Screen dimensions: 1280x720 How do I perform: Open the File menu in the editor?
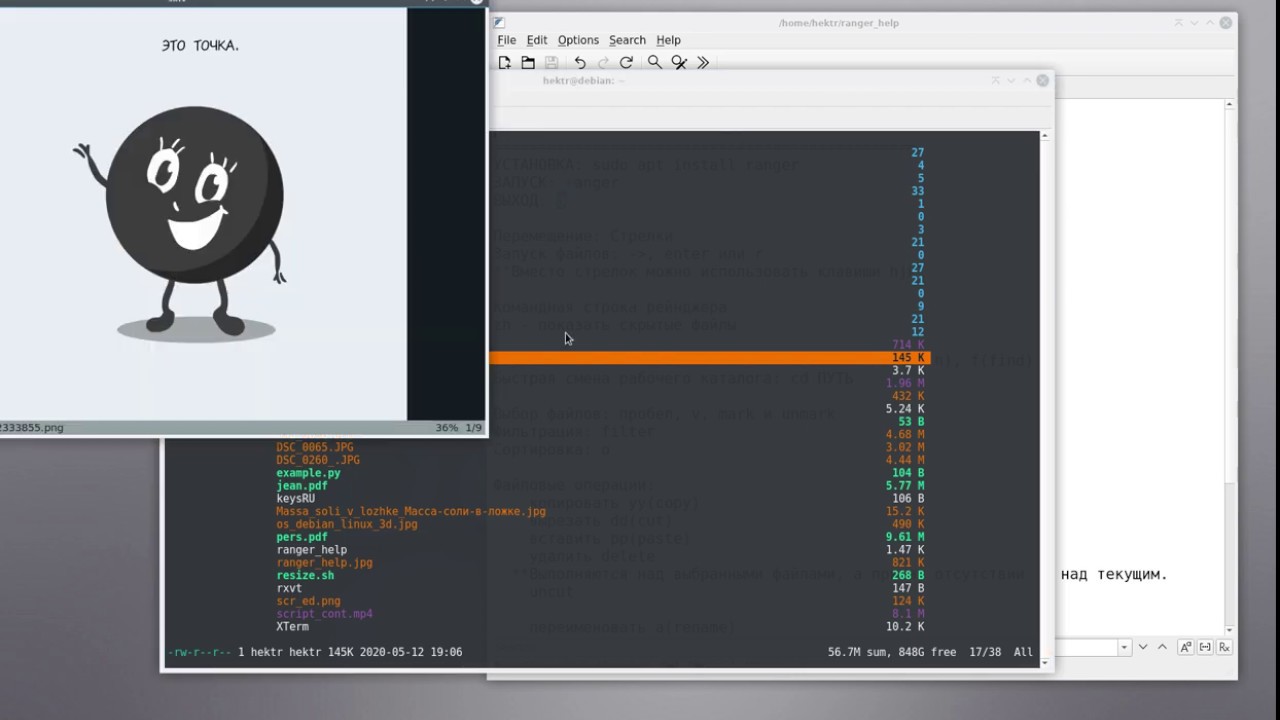(x=507, y=40)
